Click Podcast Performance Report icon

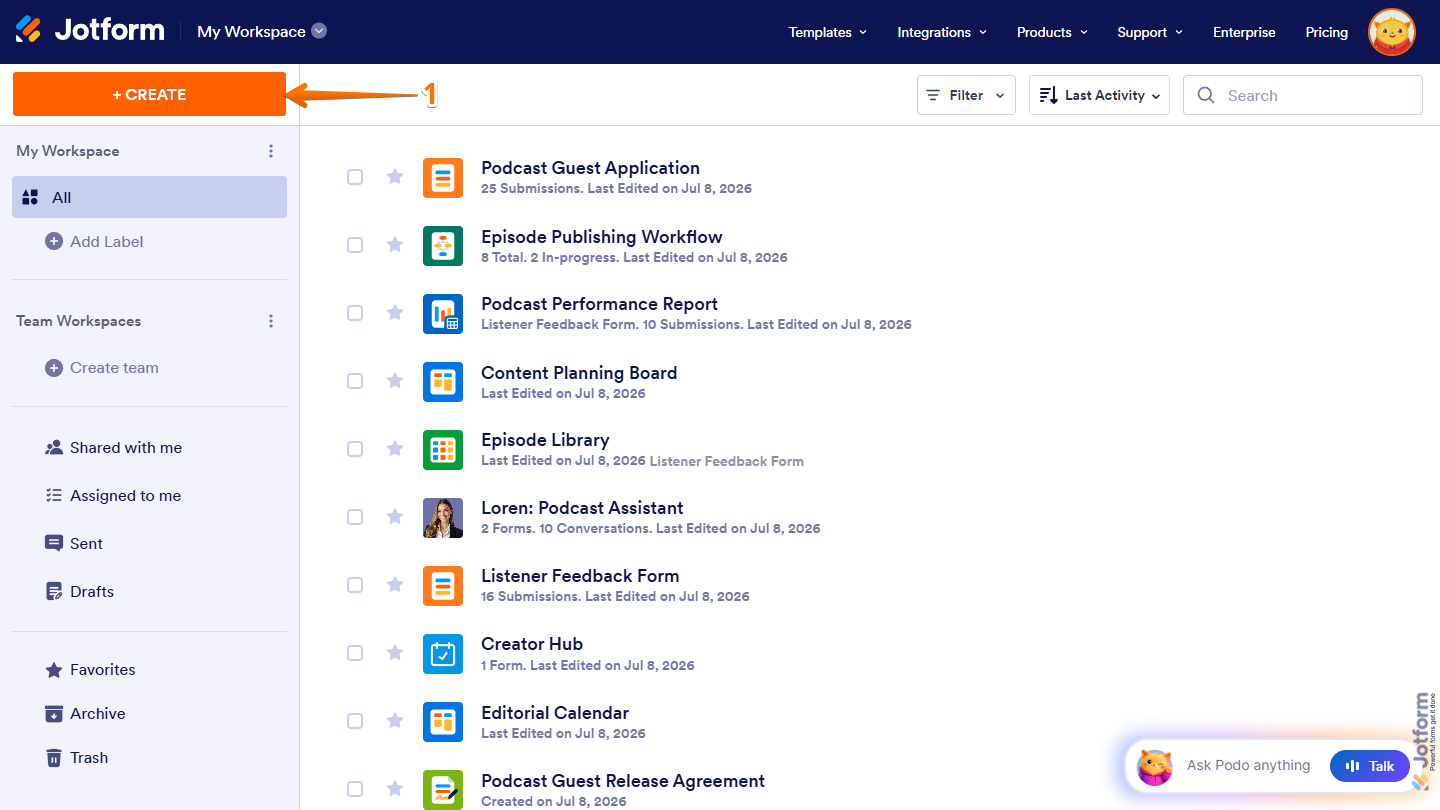pos(443,313)
